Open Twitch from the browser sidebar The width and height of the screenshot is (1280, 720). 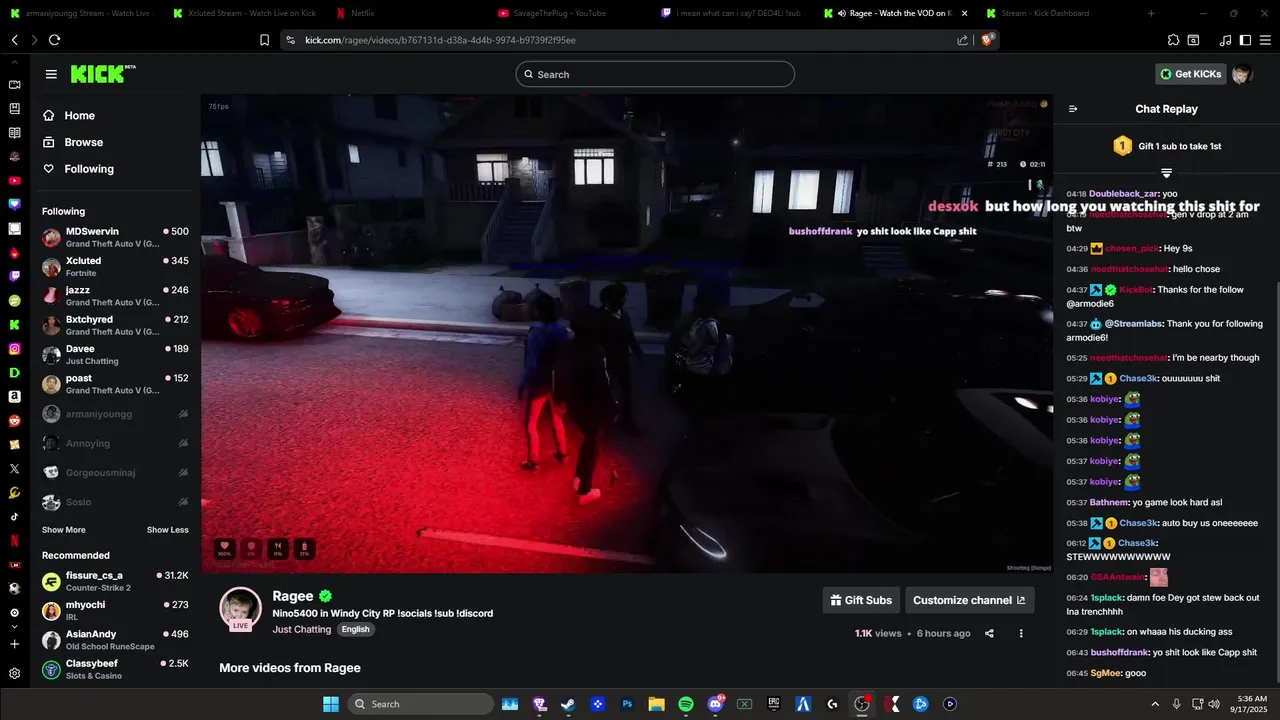14,277
